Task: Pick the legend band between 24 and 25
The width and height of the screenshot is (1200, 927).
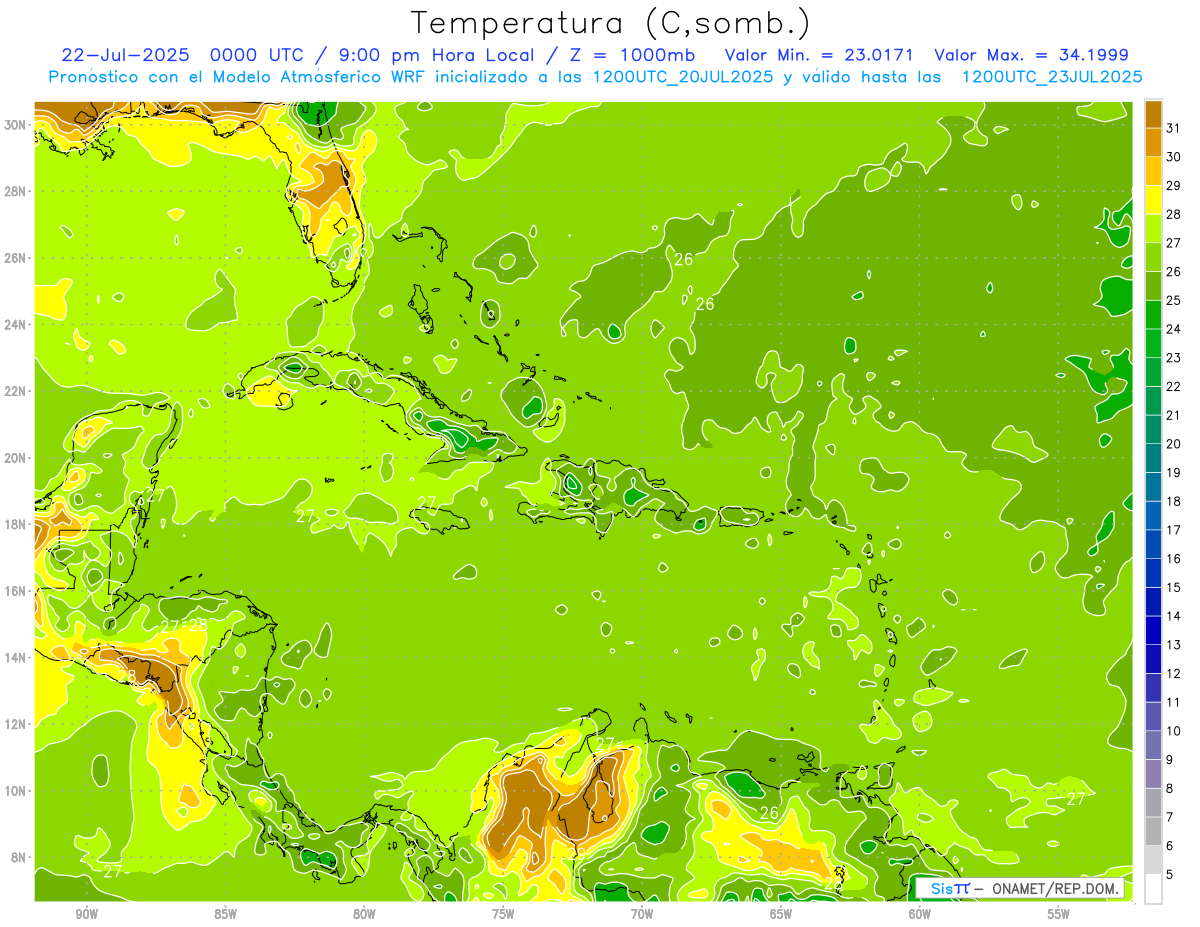Action: [x=1153, y=315]
